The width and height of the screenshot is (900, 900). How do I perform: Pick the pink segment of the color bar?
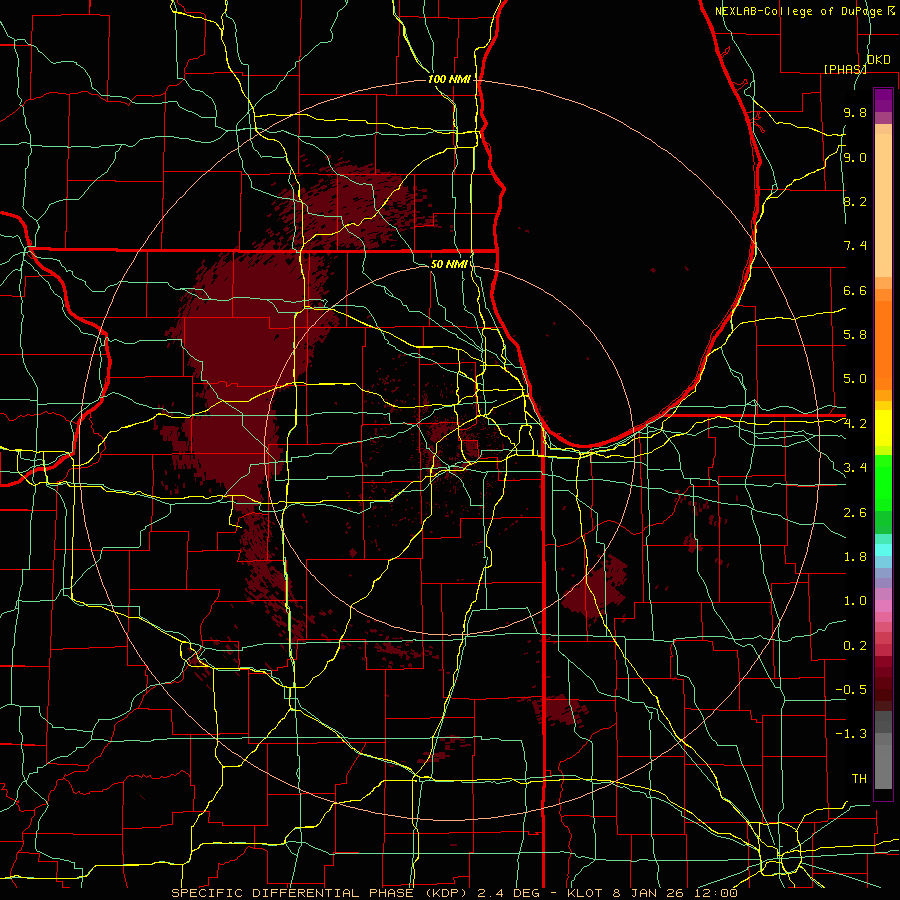click(883, 606)
